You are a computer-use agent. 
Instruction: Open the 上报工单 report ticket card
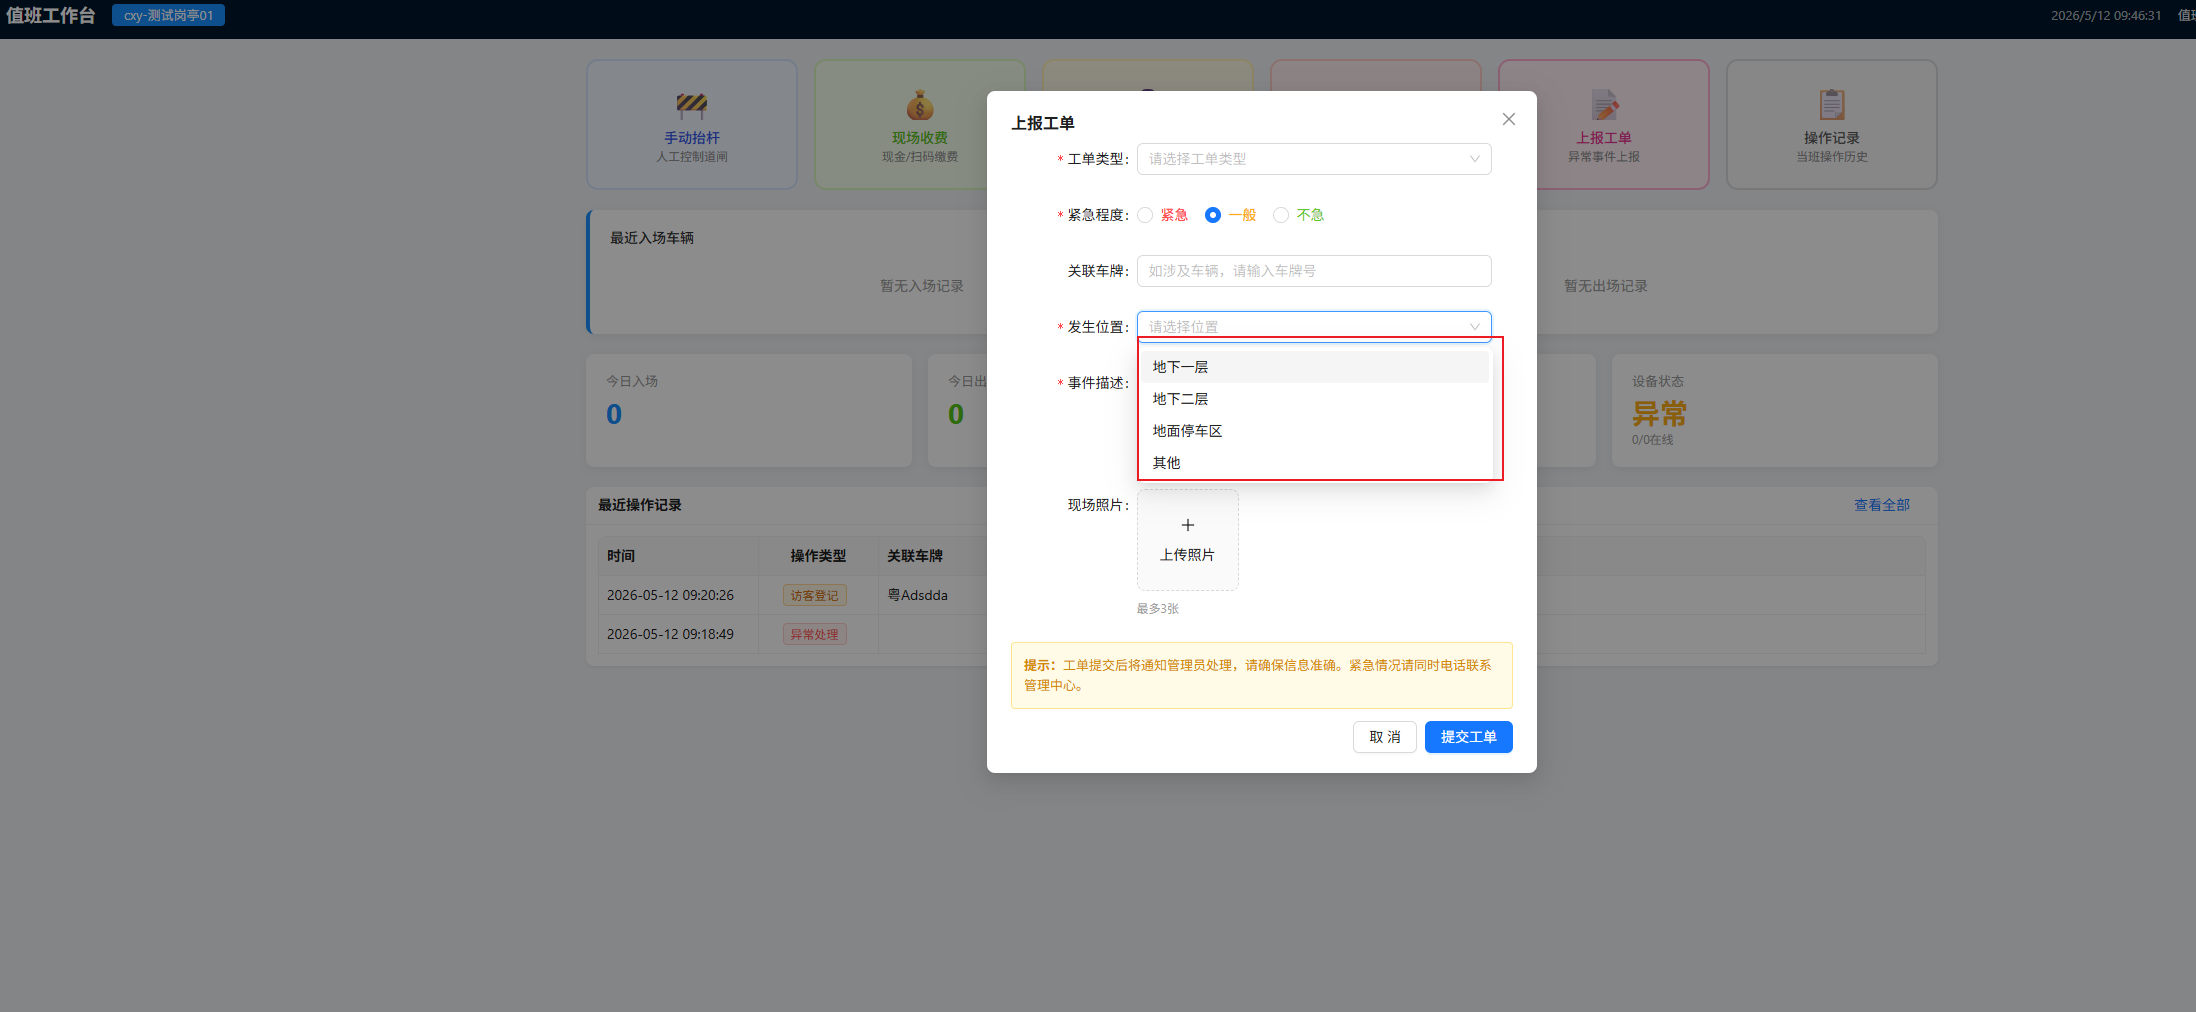pos(1604,124)
